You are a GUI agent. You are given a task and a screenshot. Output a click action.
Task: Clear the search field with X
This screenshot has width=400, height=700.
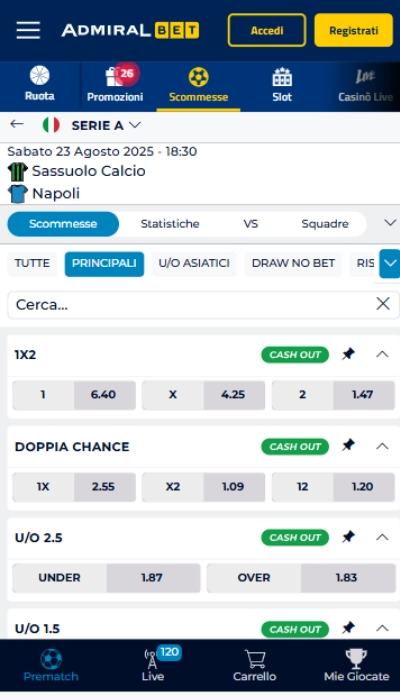(x=383, y=304)
